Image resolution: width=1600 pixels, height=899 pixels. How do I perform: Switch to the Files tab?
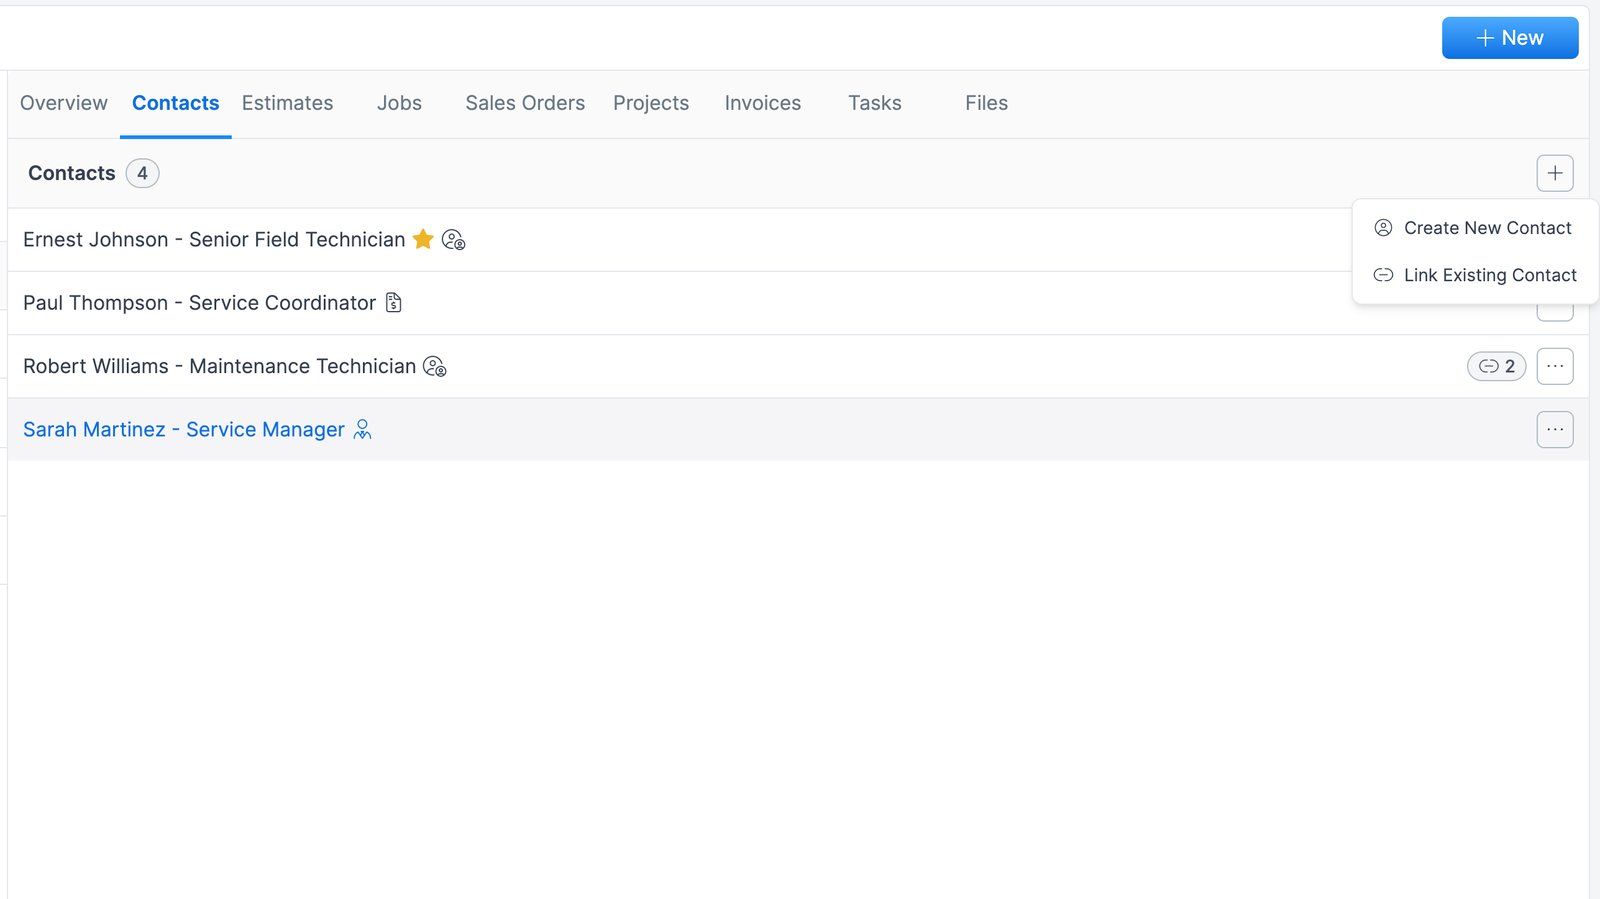(986, 103)
